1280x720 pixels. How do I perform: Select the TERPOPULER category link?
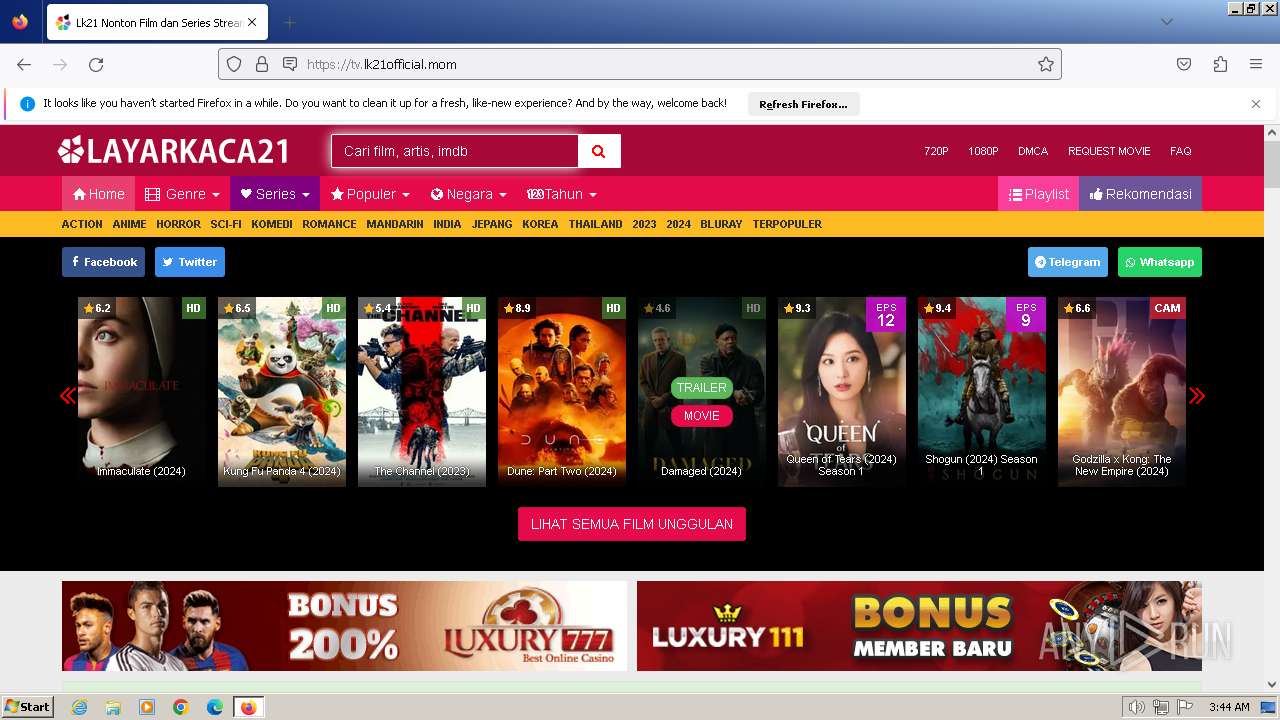pos(787,224)
